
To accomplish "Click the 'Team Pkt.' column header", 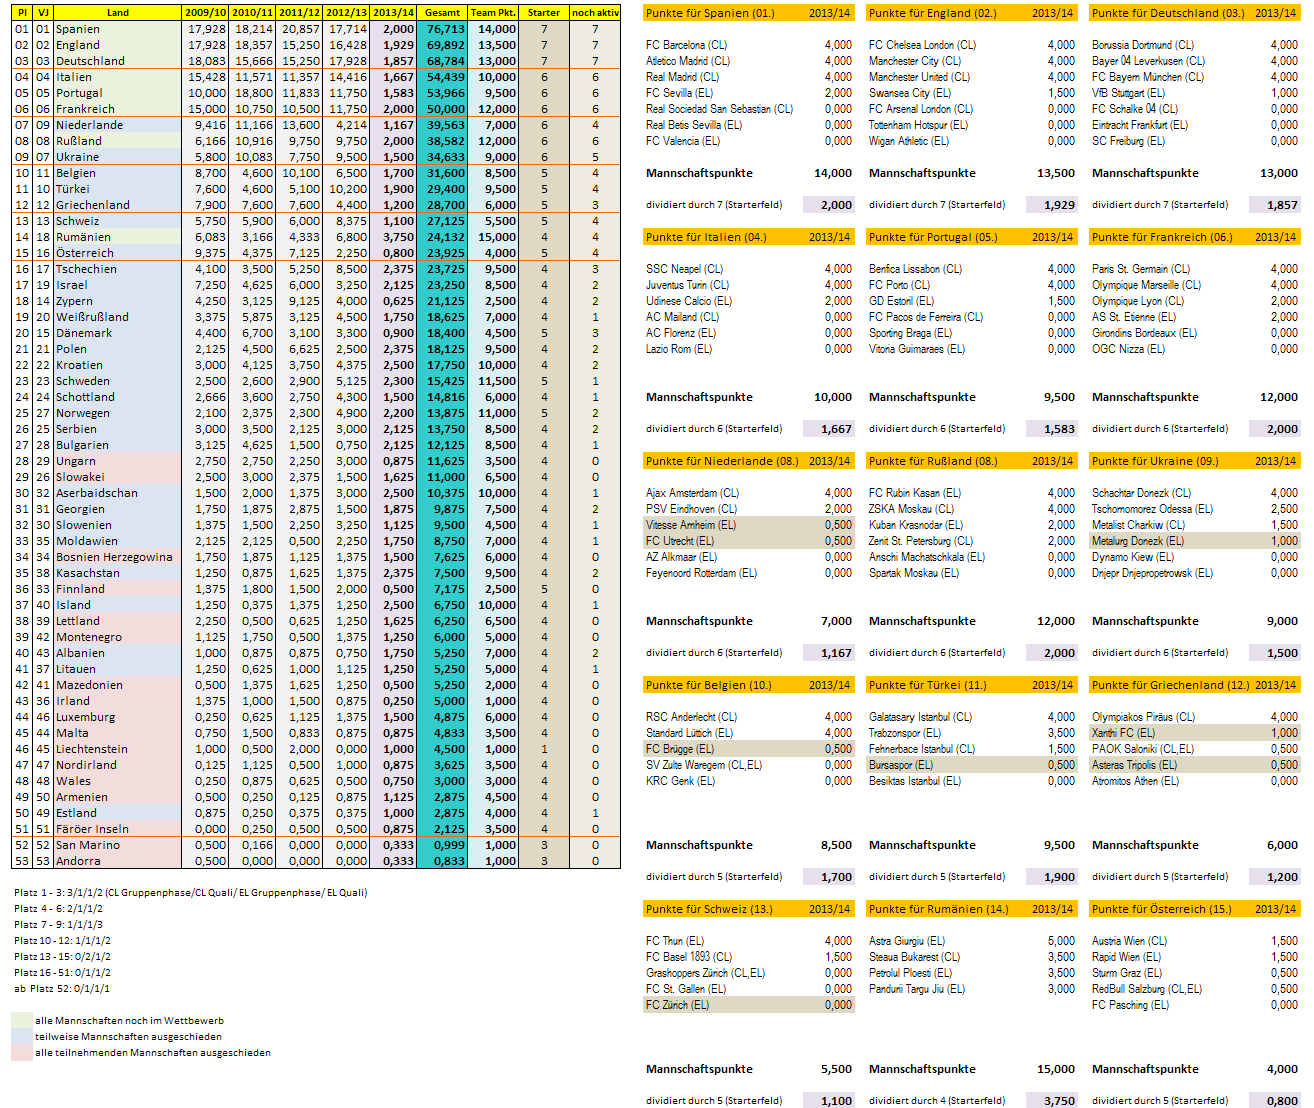I will tap(493, 13).
